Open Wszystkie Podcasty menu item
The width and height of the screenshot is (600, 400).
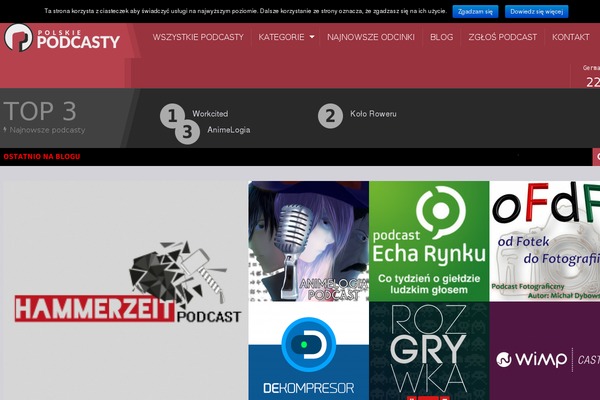tap(198, 37)
